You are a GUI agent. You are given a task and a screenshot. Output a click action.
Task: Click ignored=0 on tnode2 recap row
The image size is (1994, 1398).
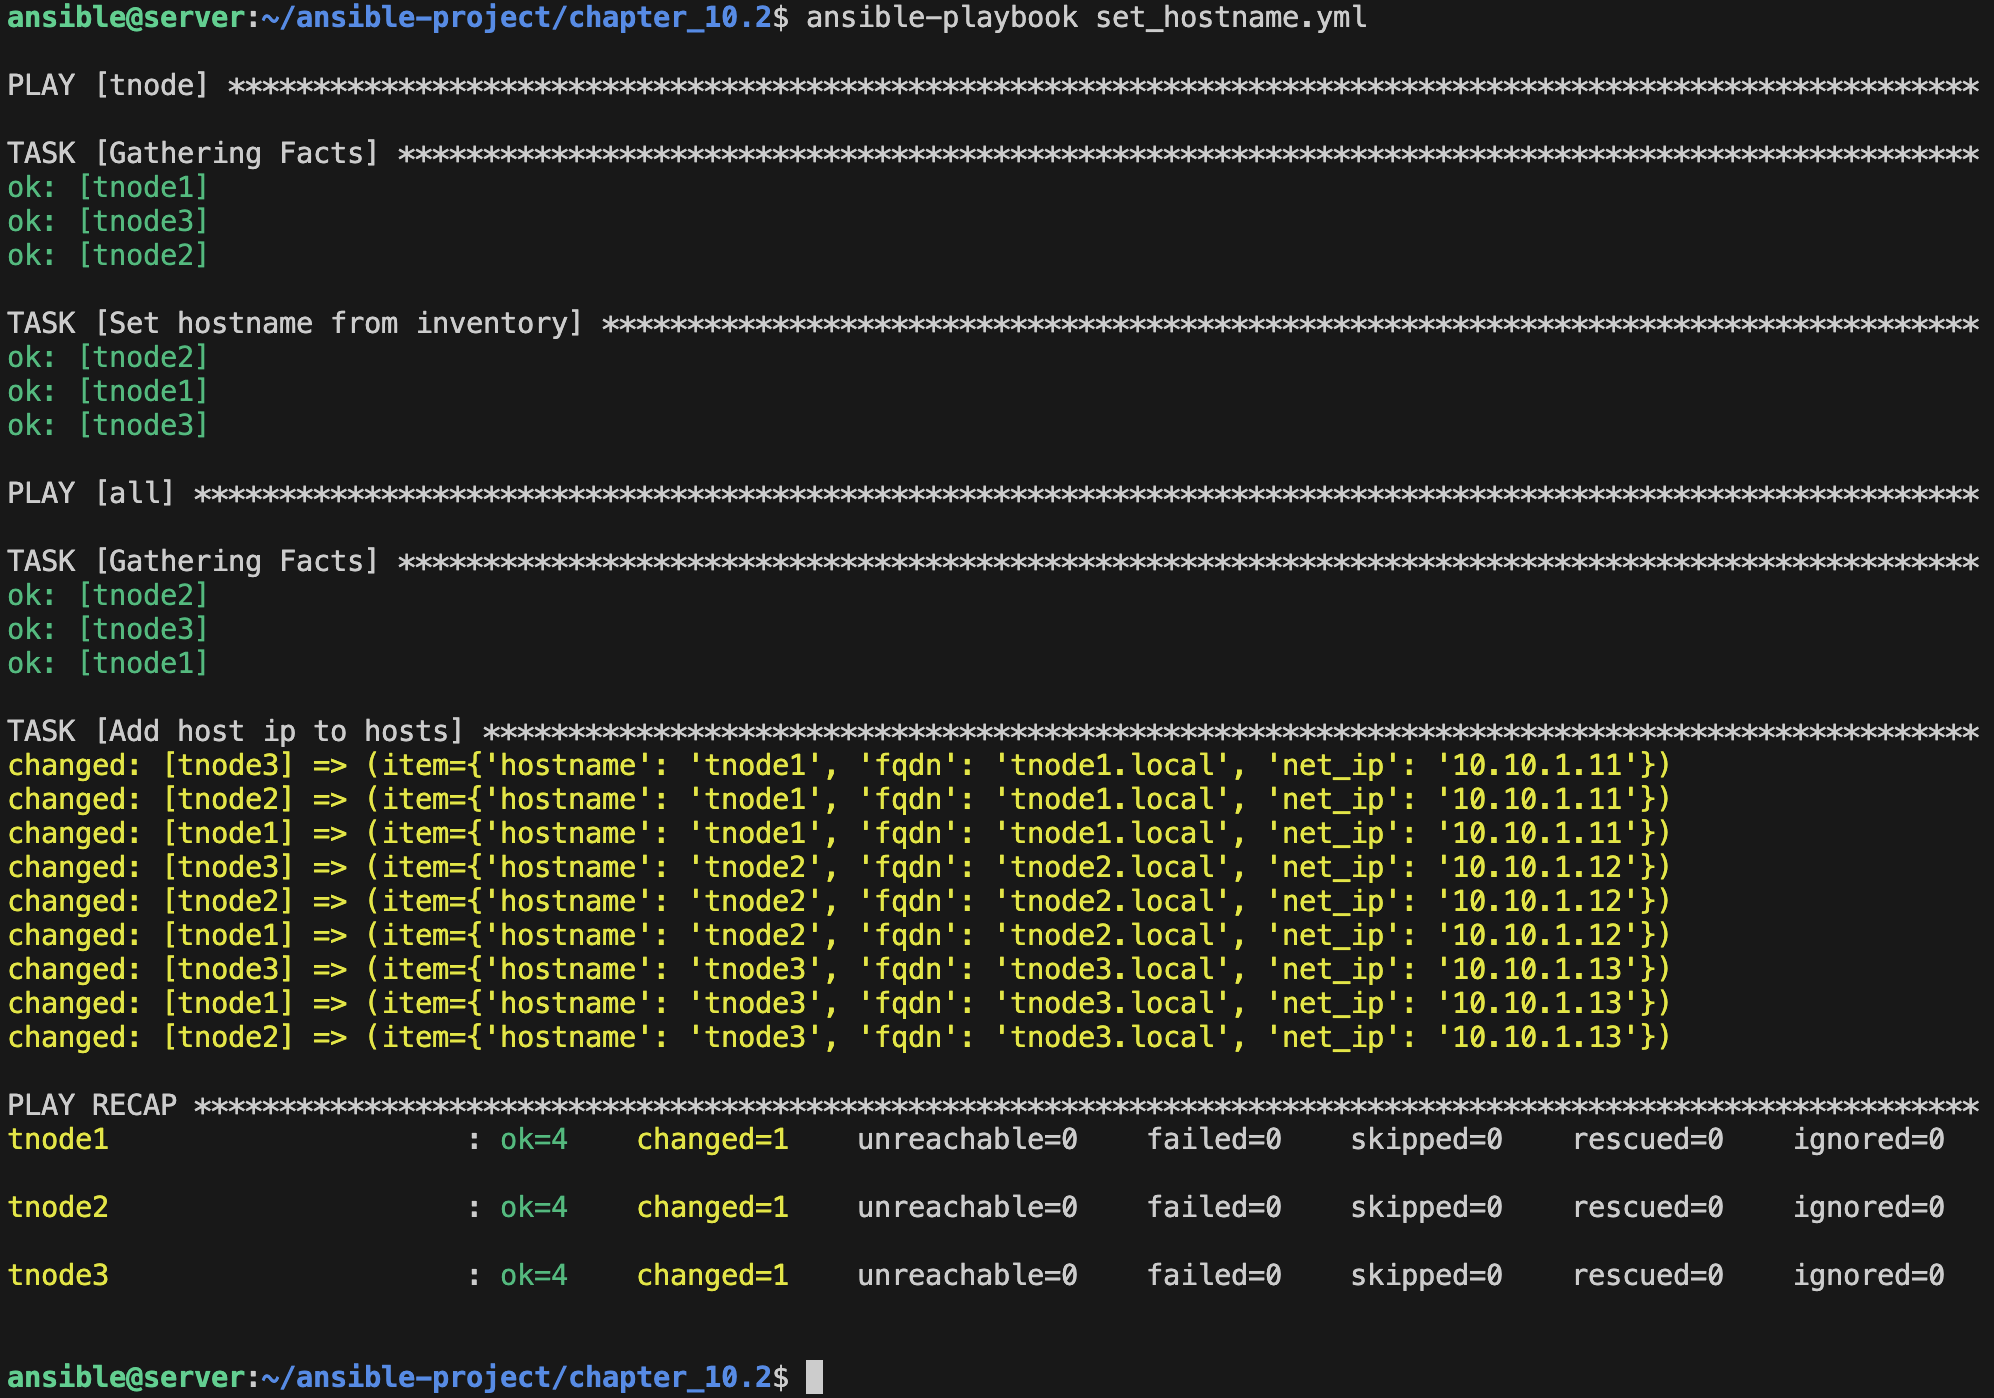click(x=1867, y=1207)
